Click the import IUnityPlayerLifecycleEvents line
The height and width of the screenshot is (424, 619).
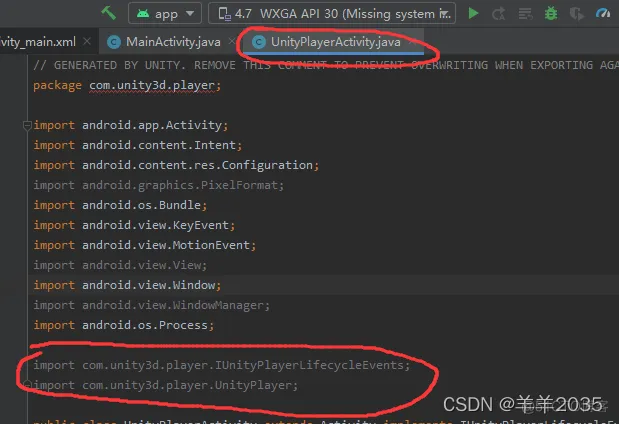(221, 365)
